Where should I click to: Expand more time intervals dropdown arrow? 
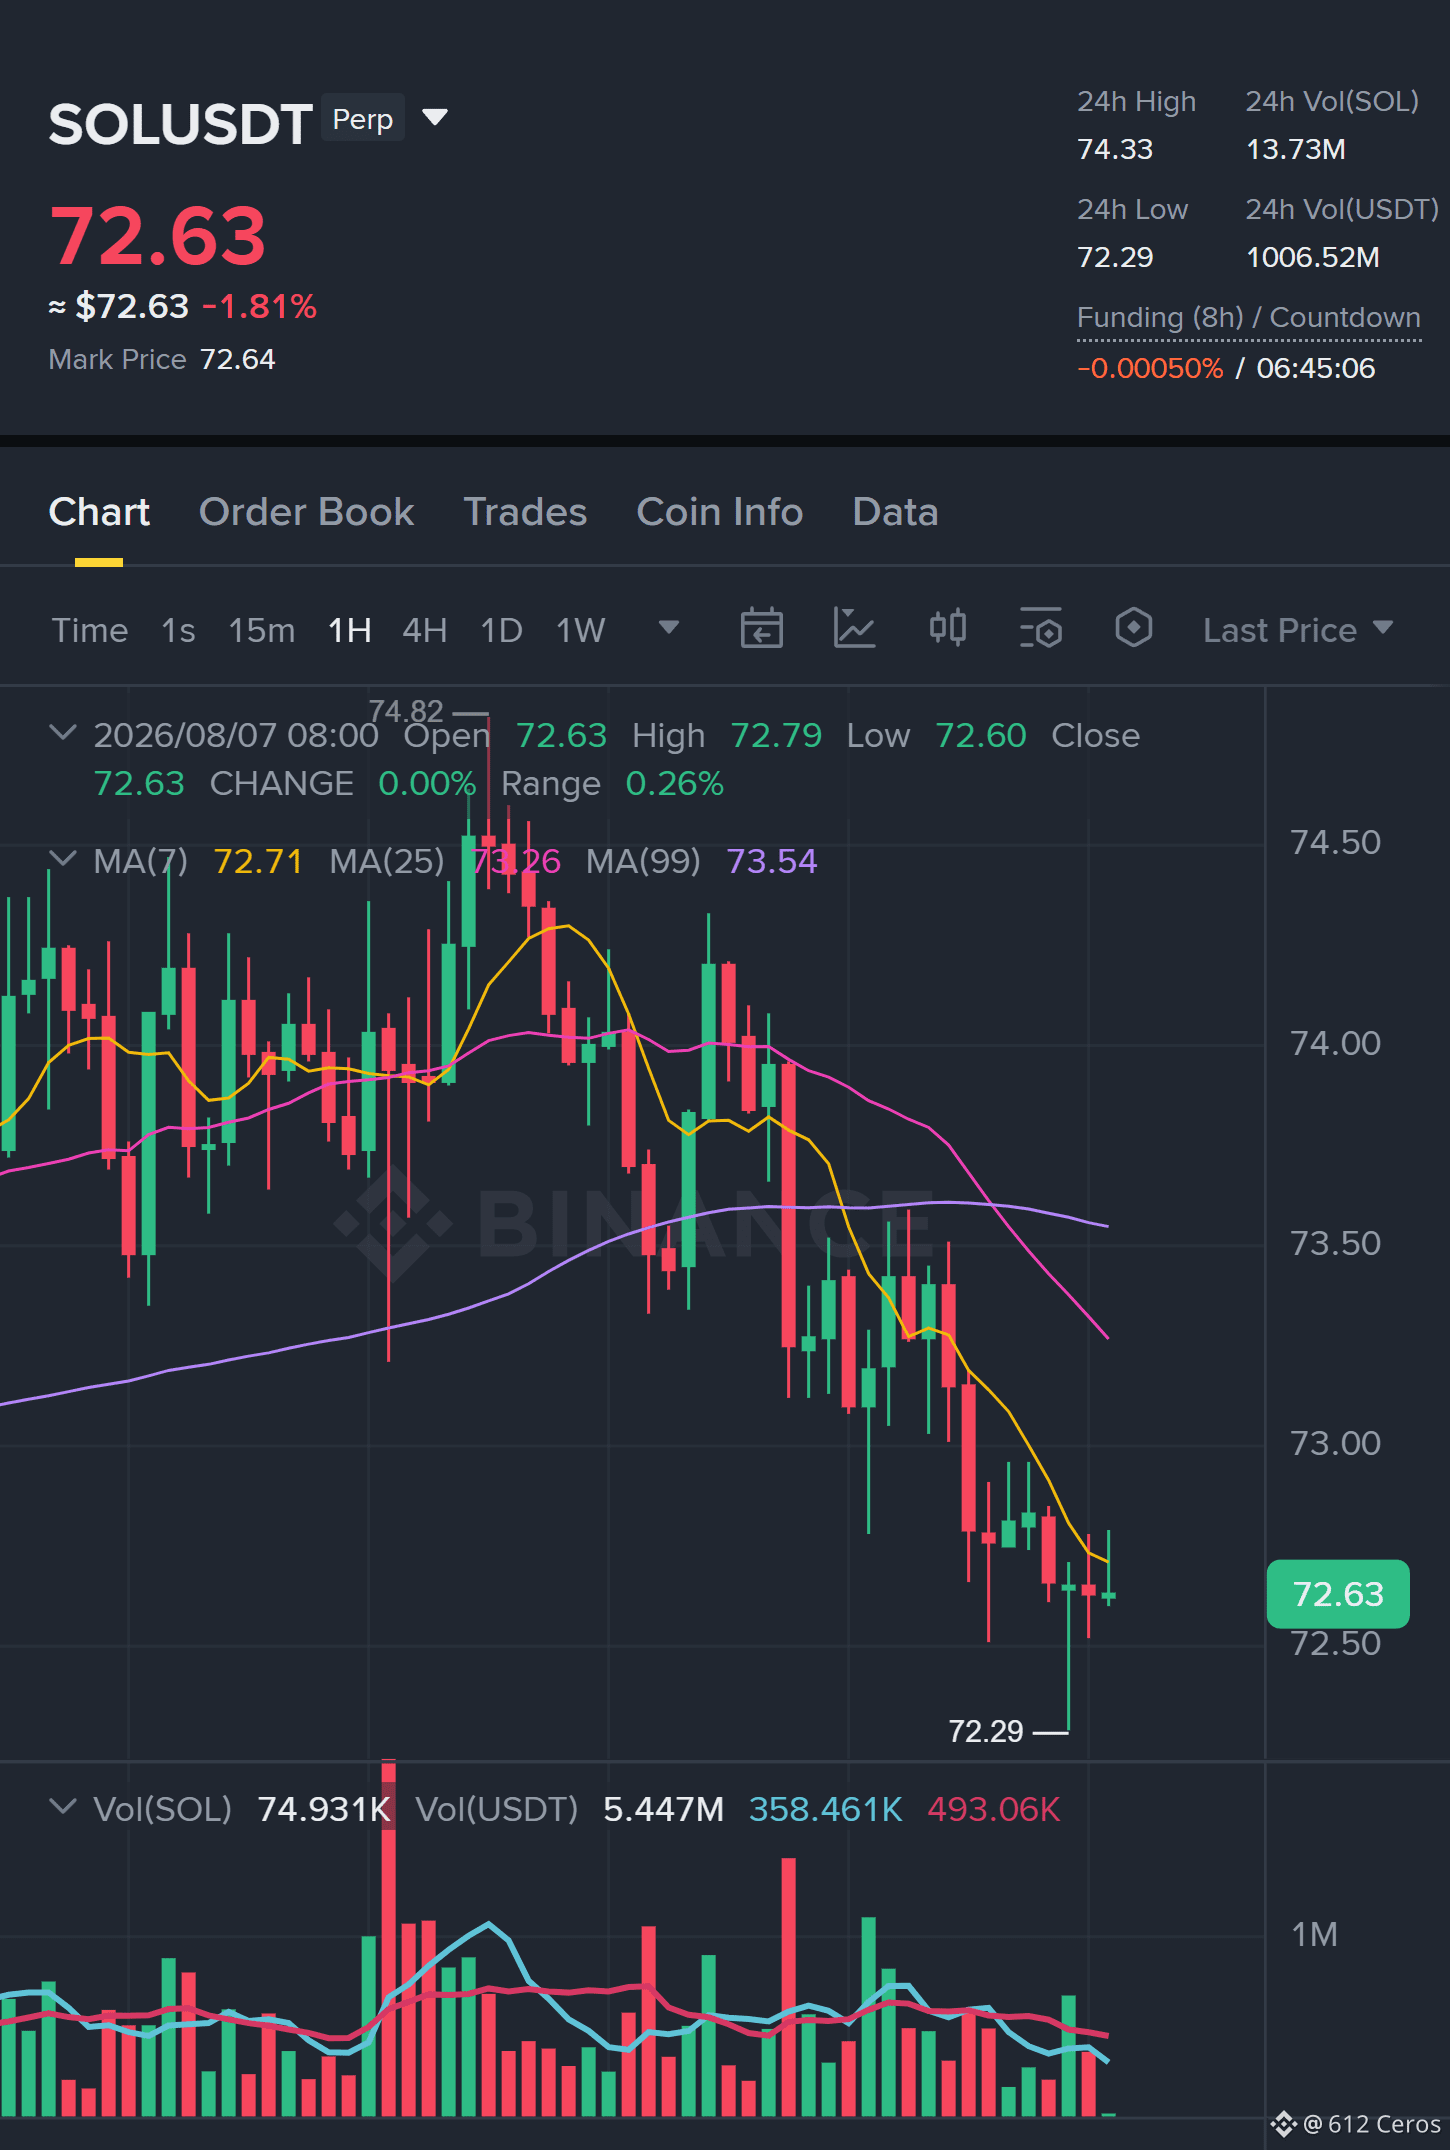click(669, 627)
